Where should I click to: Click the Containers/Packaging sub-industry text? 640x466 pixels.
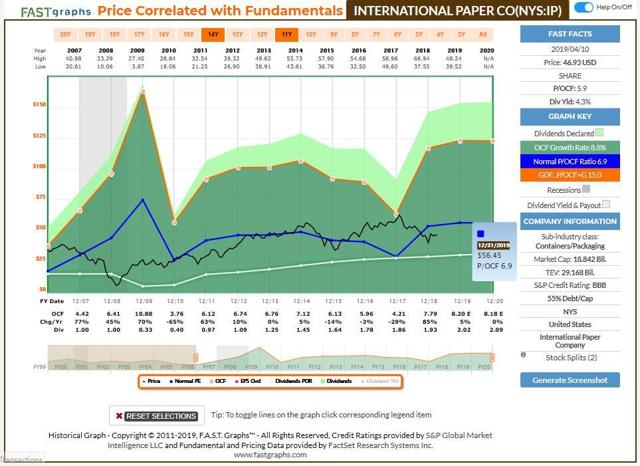point(570,246)
